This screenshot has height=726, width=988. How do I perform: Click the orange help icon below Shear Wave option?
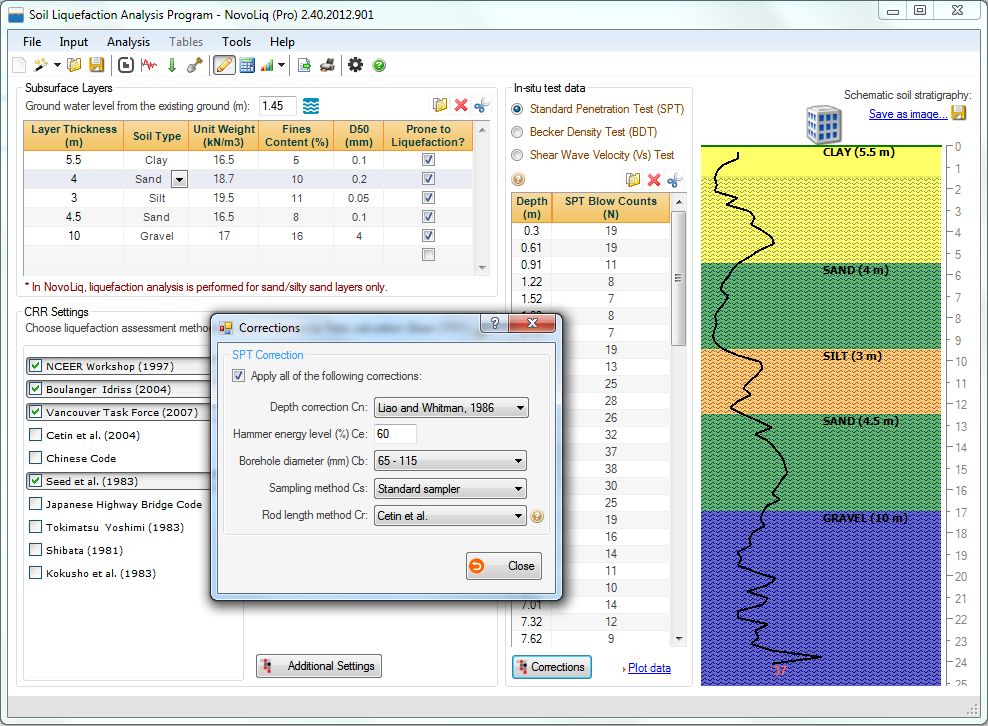(518, 180)
